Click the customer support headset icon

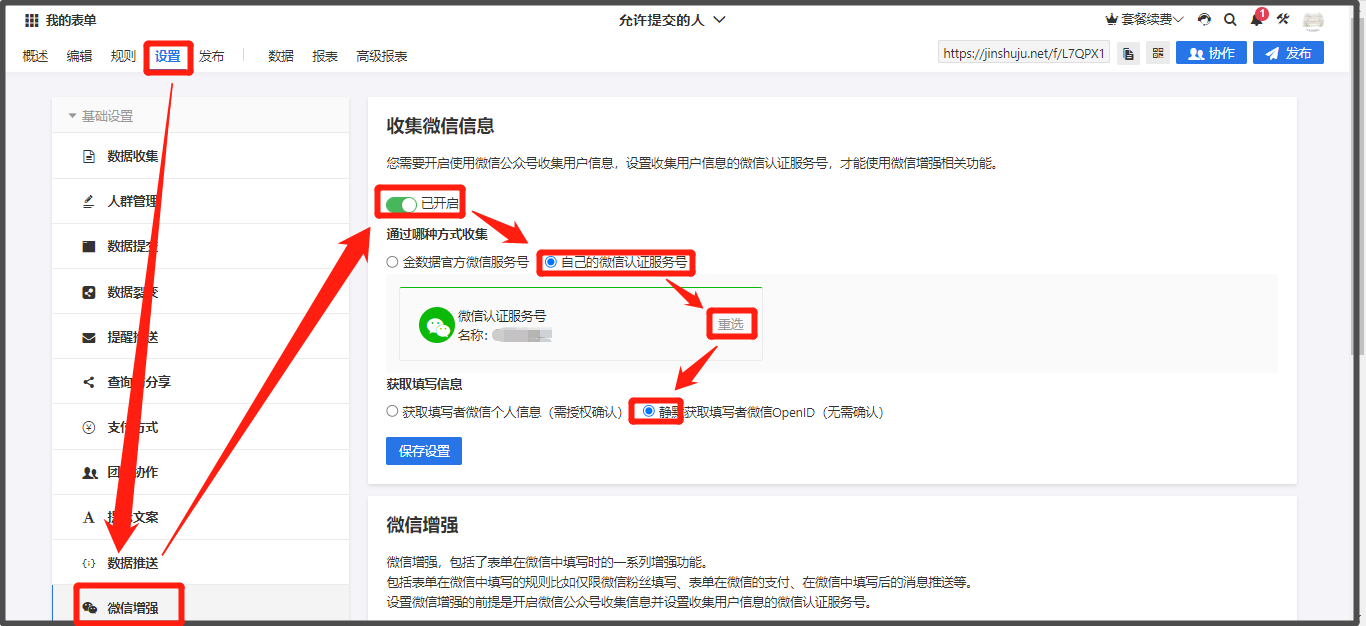(1205, 20)
